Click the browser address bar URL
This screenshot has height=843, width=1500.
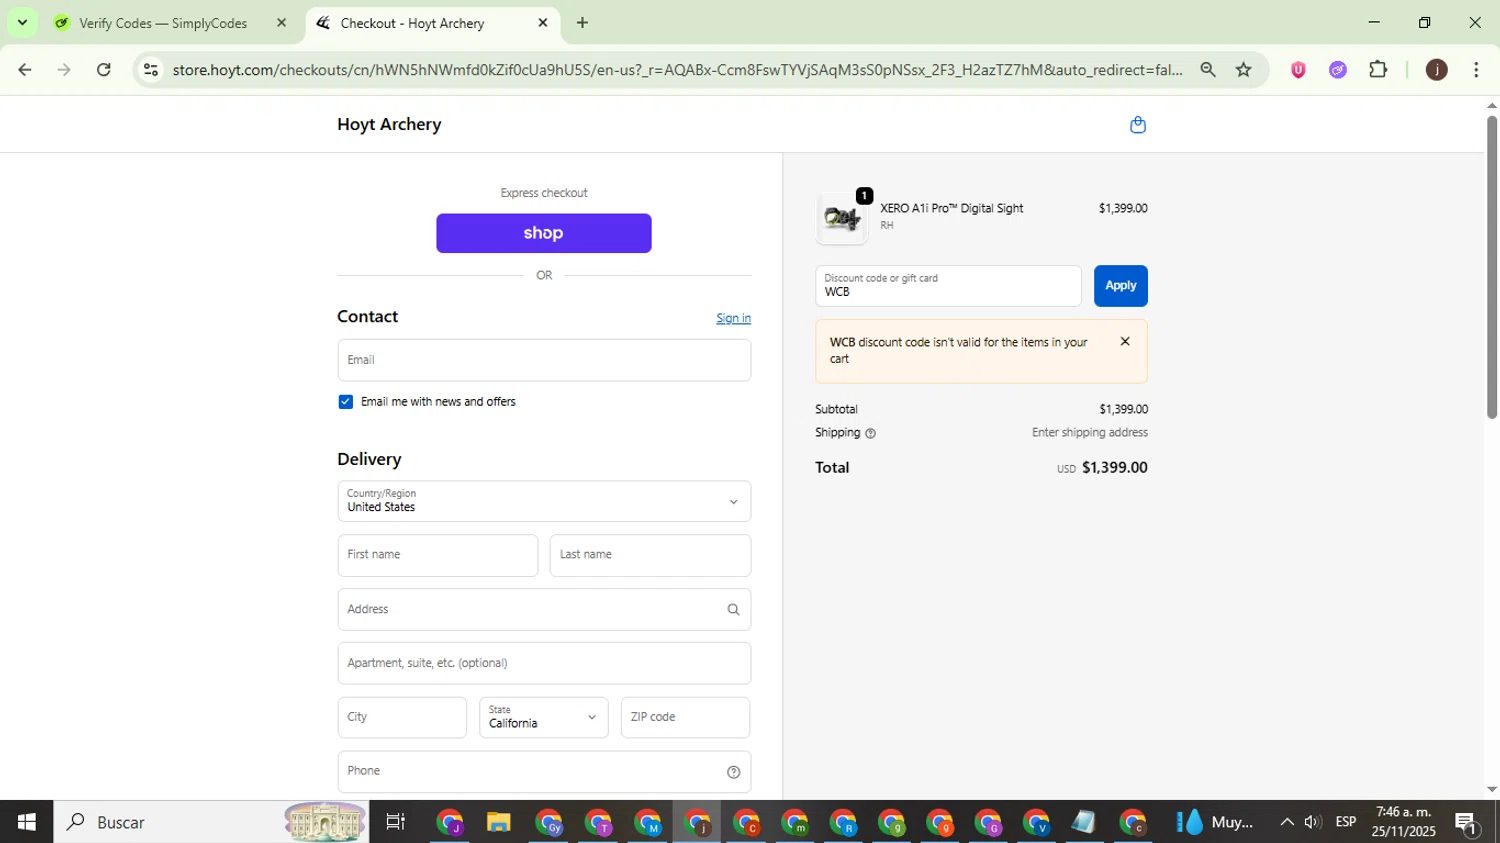[677, 70]
